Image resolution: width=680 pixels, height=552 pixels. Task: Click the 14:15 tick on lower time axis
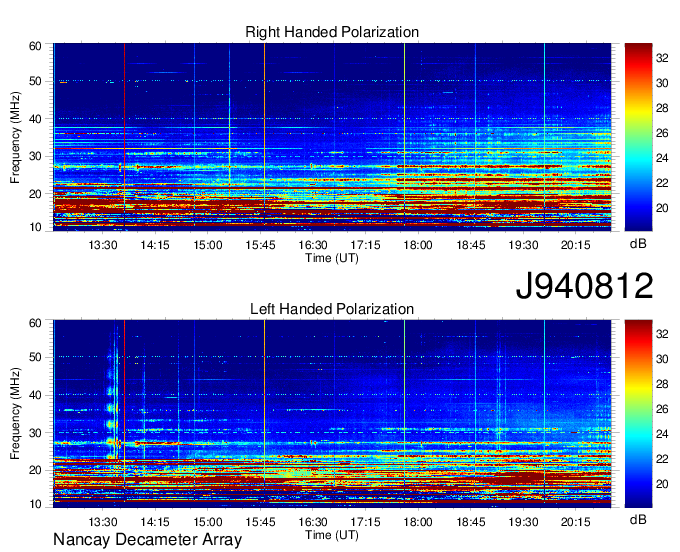155,522
